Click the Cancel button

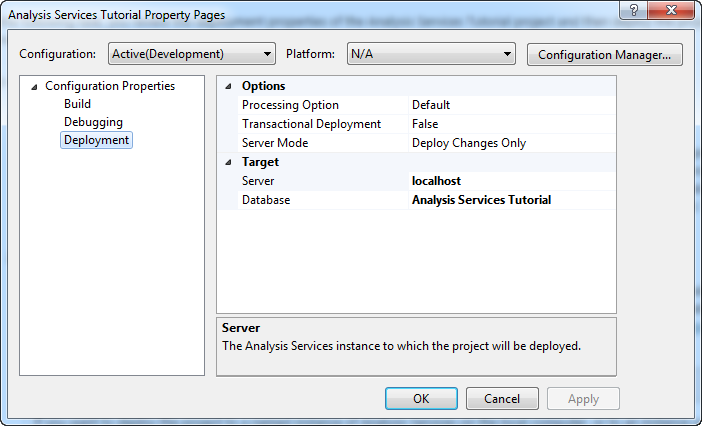(502, 399)
